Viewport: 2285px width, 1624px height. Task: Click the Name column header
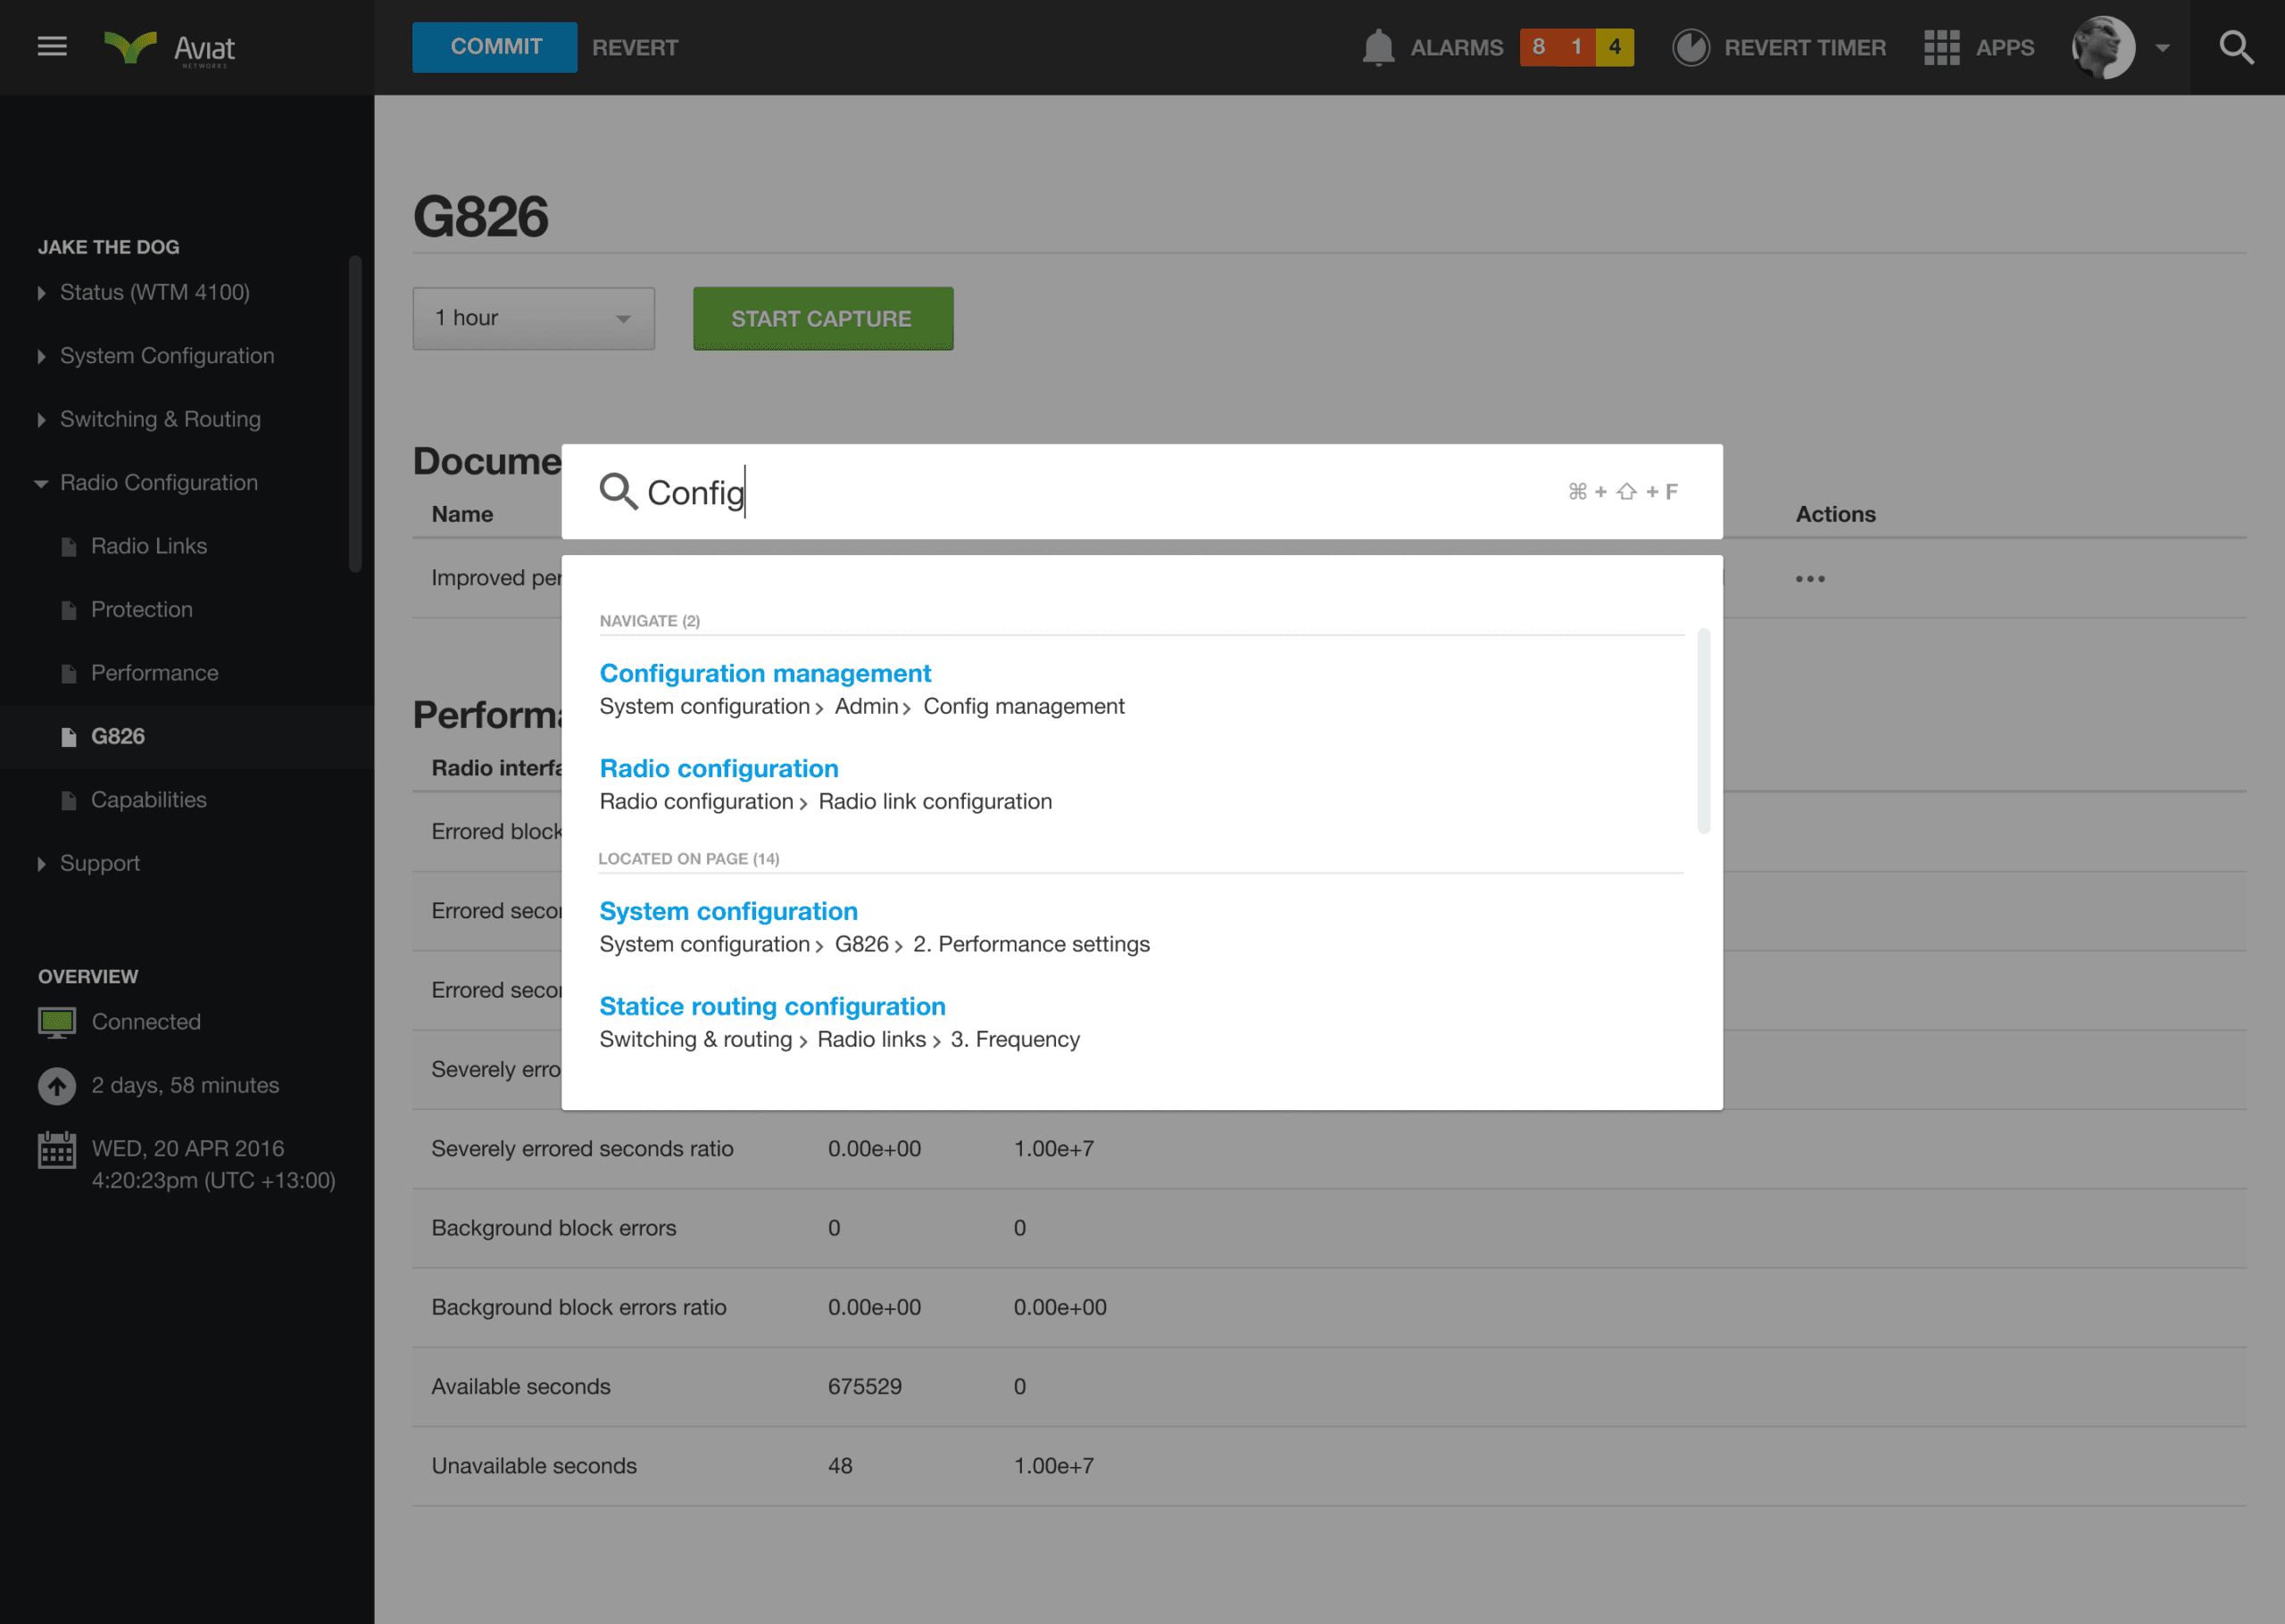462,514
